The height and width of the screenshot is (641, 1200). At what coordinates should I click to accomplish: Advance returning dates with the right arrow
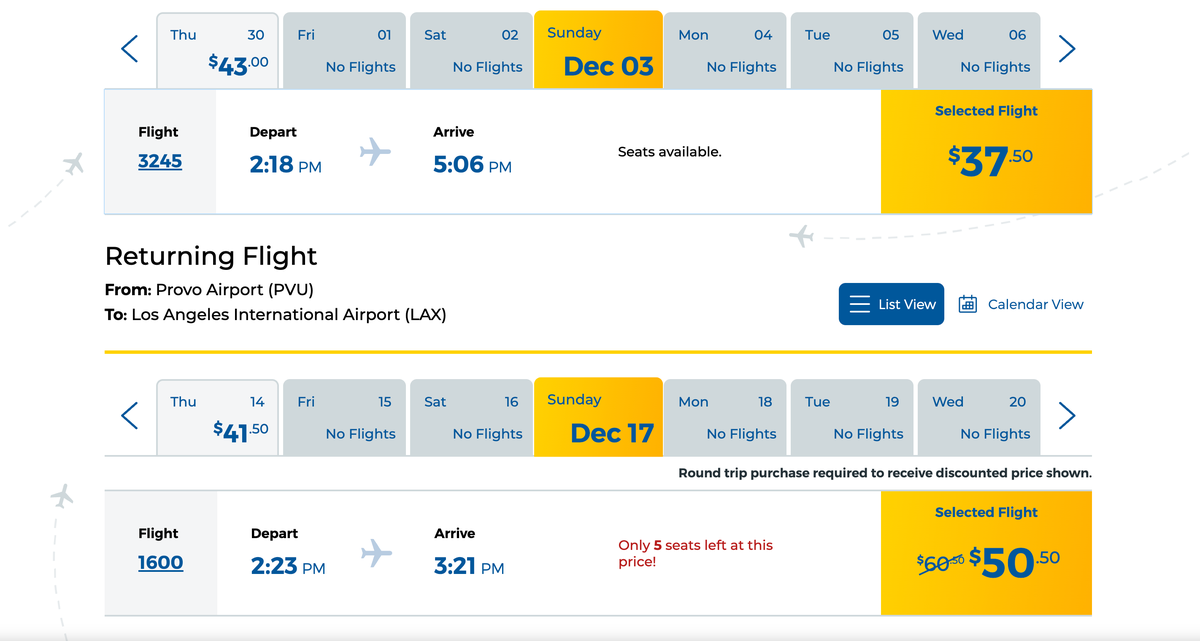point(1067,415)
